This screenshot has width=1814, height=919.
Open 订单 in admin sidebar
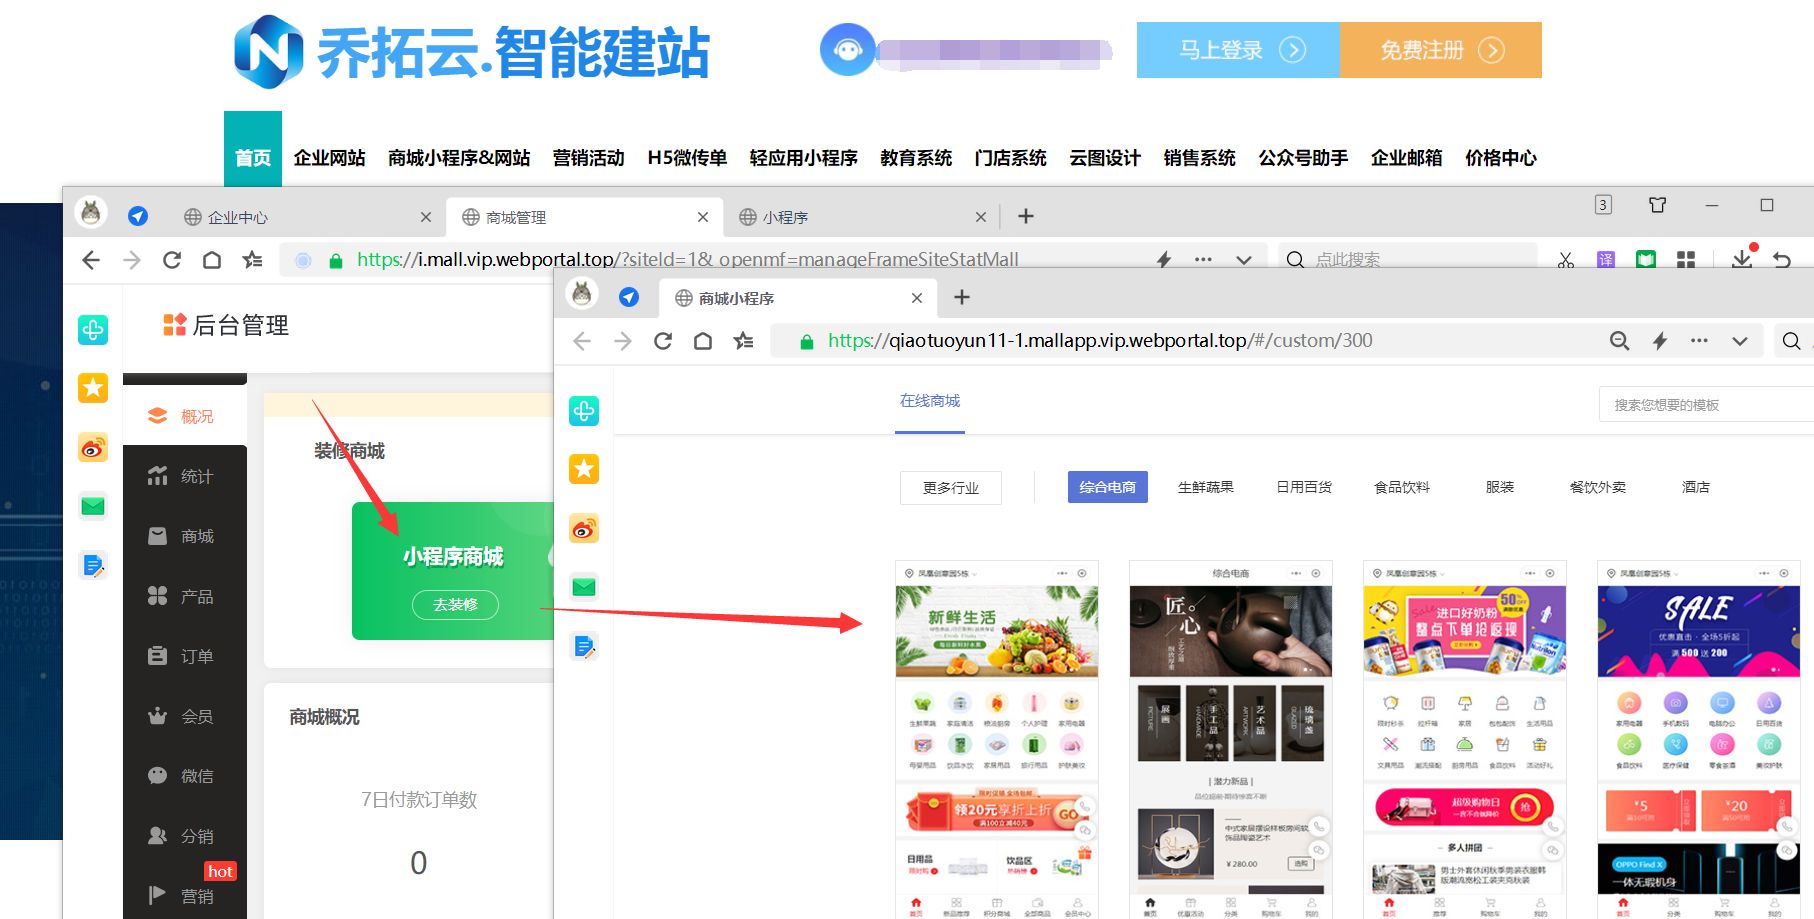[x=185, y=656]
